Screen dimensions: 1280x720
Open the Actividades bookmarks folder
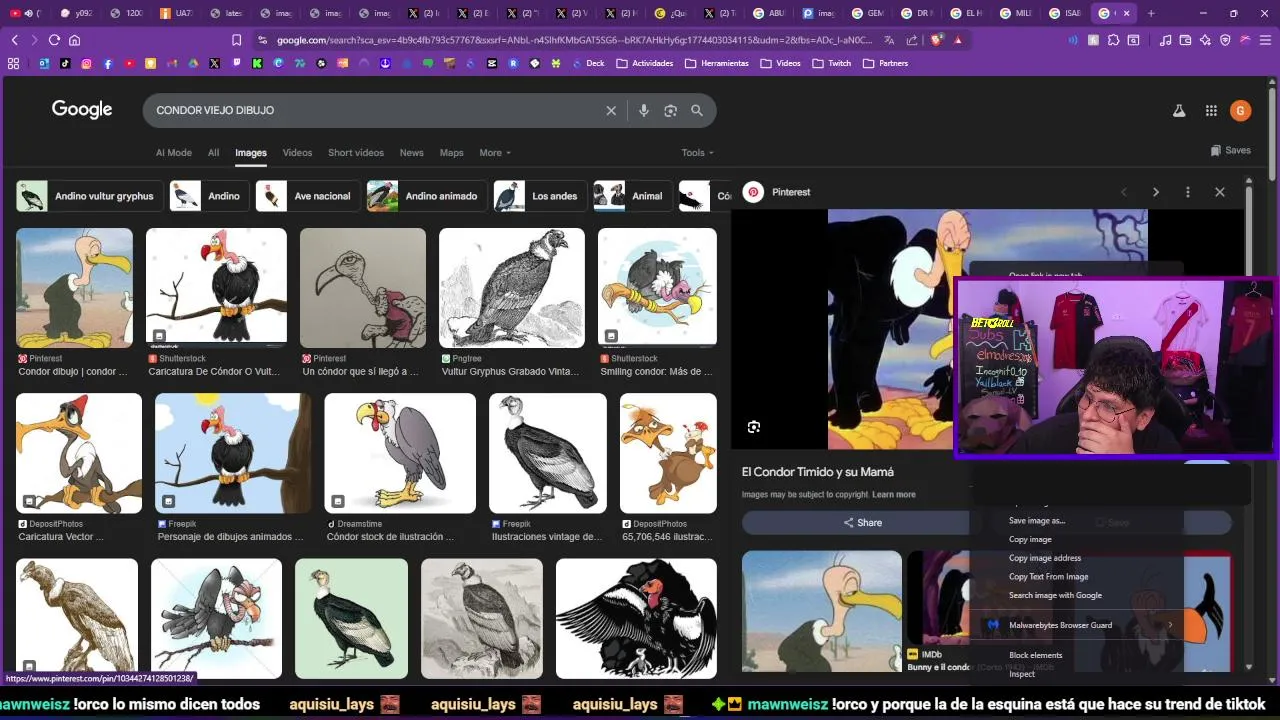click(x=645, y=63)
